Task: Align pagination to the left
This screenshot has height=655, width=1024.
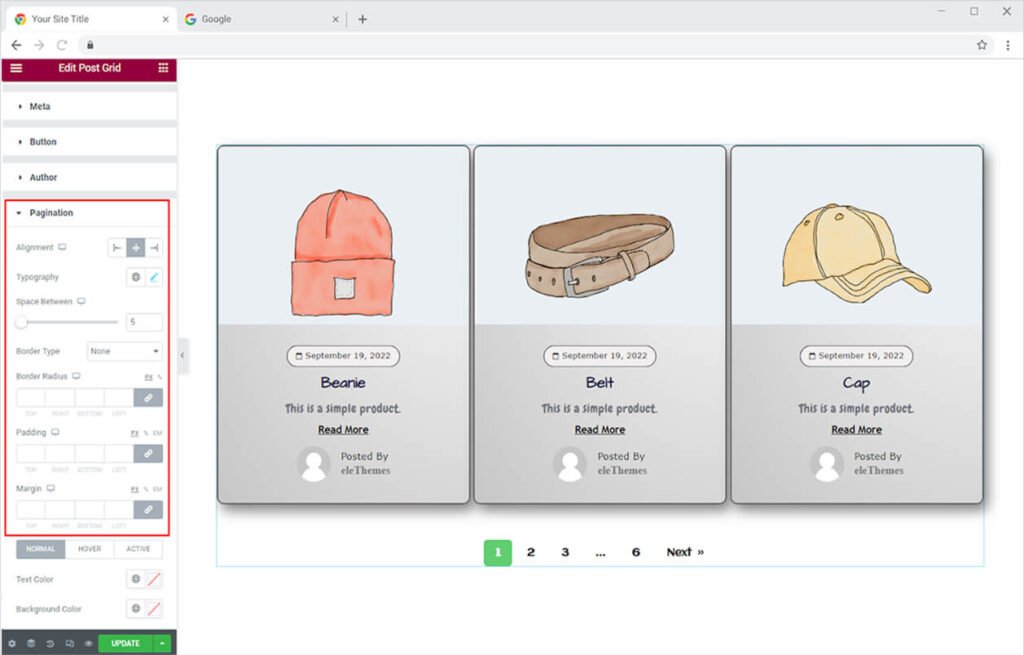Action: (x=117, y=248)
